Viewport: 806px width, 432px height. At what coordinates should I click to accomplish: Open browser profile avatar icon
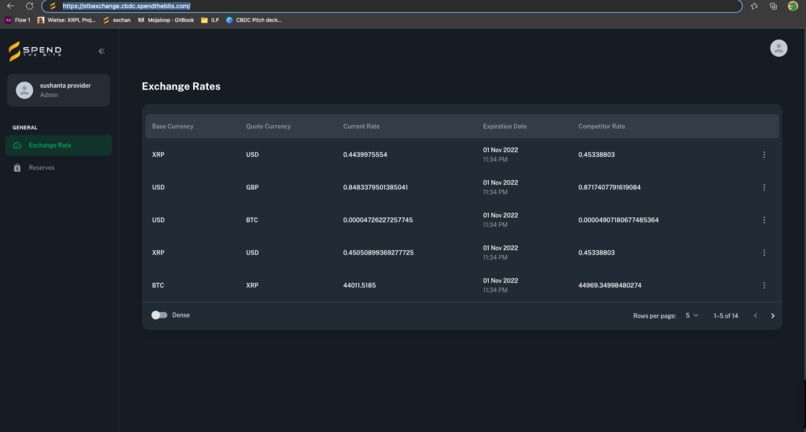[793, 6]
